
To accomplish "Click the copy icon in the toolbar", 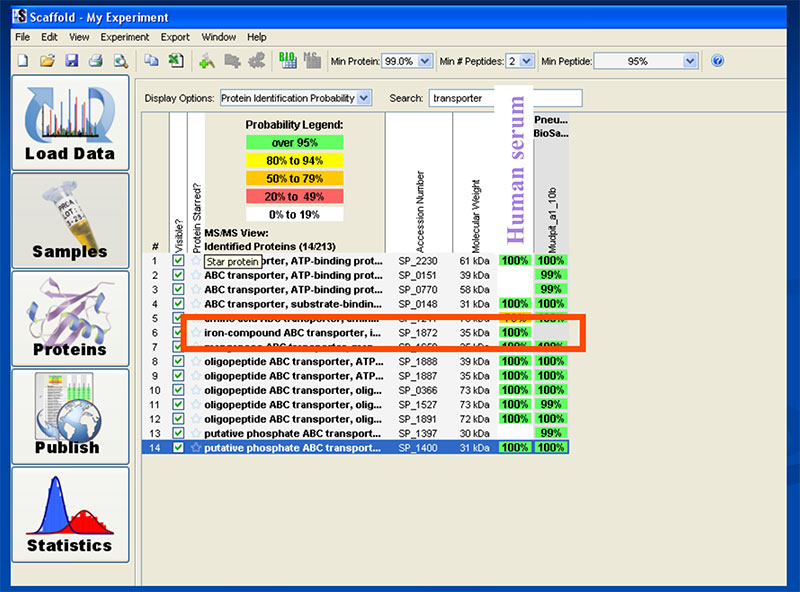I will [151, 60].
